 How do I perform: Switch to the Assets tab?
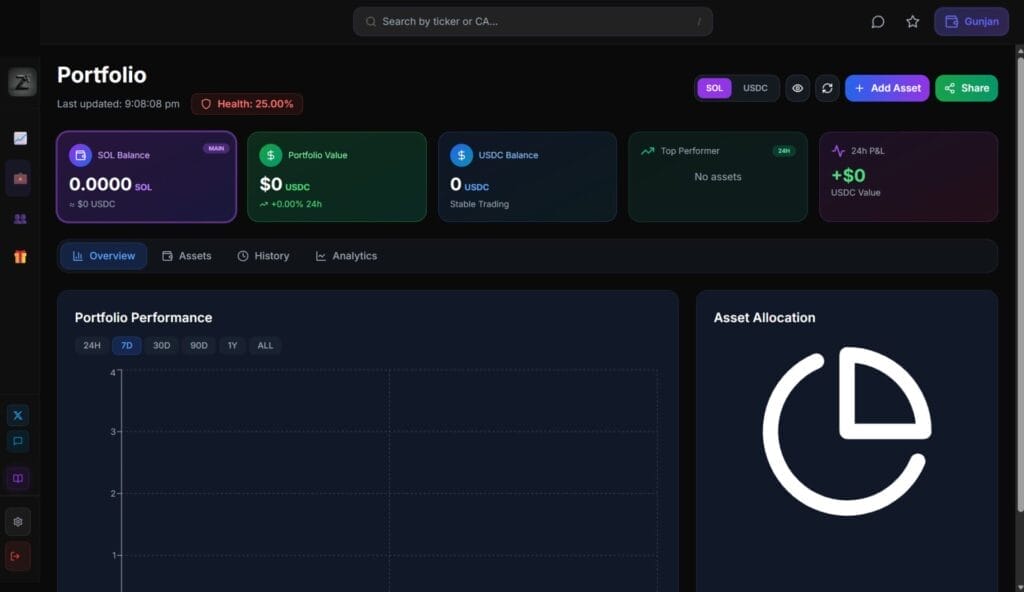point(187,256)
